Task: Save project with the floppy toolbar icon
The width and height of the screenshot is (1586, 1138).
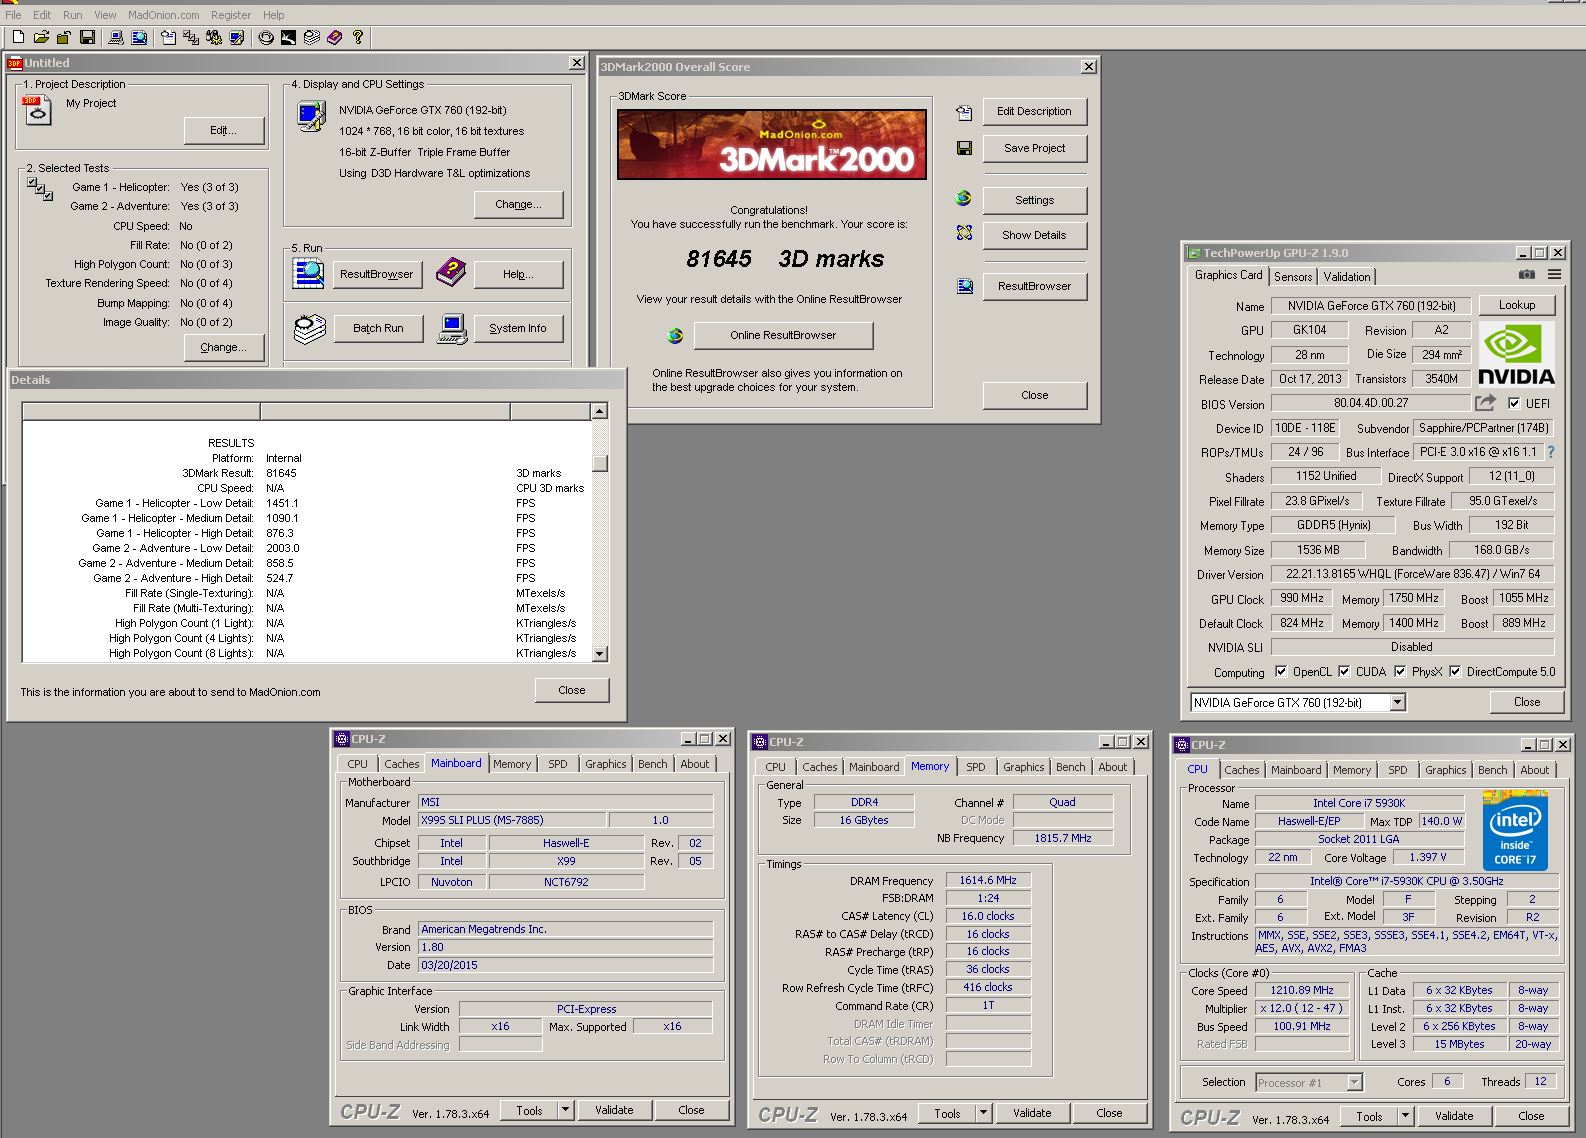Action: pyautogui.click(x=87, y=37)
